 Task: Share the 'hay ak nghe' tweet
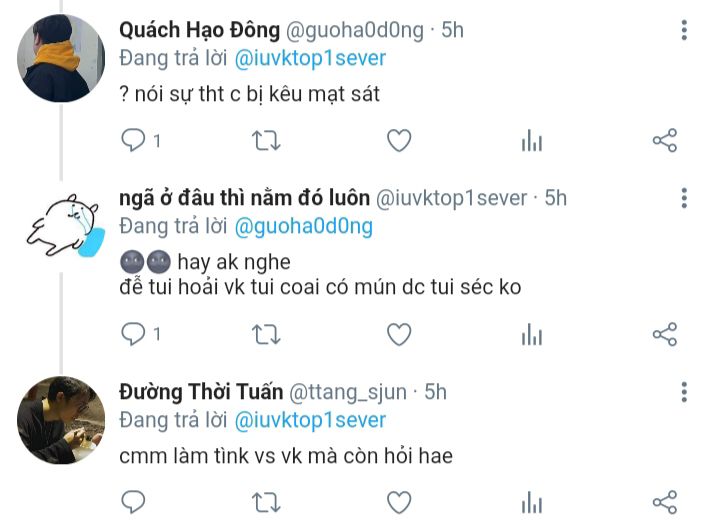click(x=665, y=334)
